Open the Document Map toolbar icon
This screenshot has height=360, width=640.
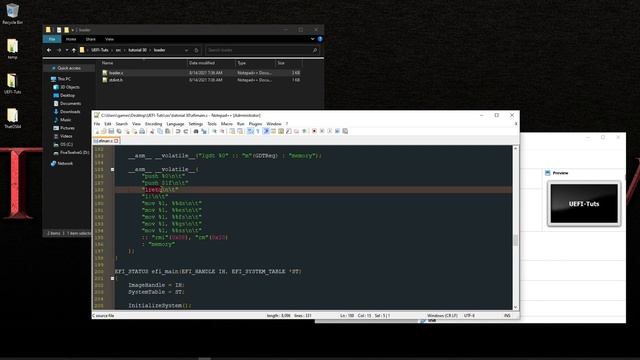pyautogui.click(x=281, y=131)
